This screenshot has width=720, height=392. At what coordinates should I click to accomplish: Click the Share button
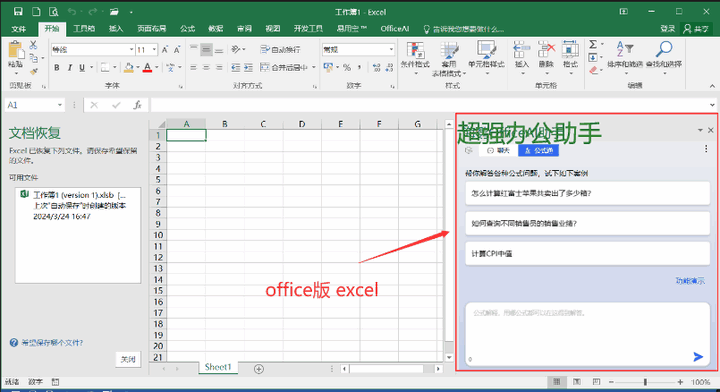point(697,29)
